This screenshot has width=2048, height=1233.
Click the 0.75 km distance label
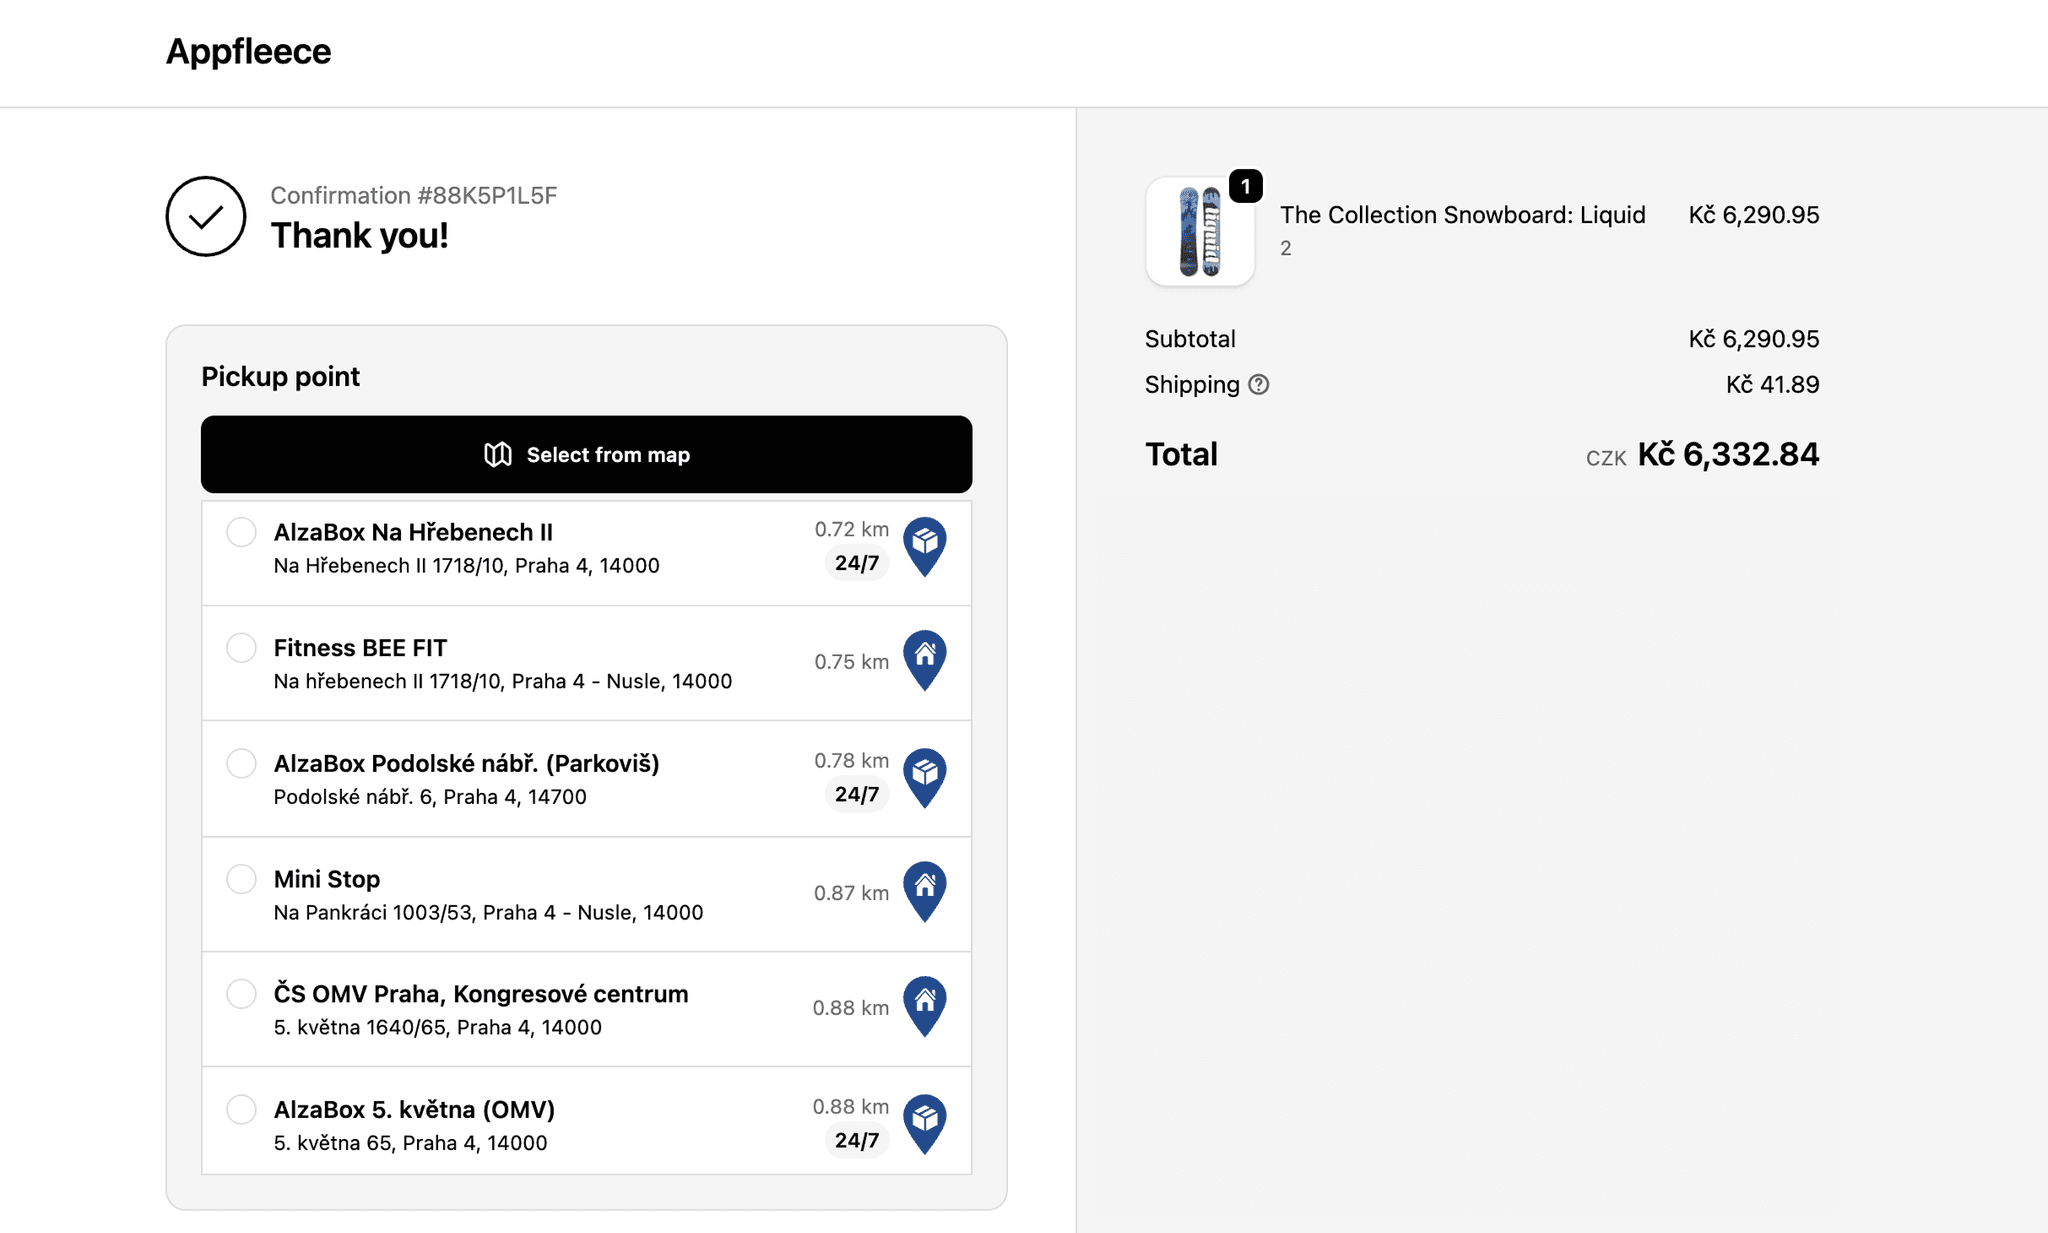(851, 661)
